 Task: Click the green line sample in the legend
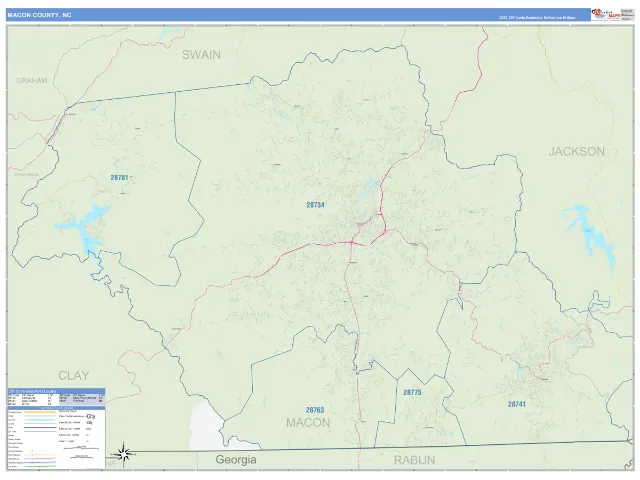40,466
